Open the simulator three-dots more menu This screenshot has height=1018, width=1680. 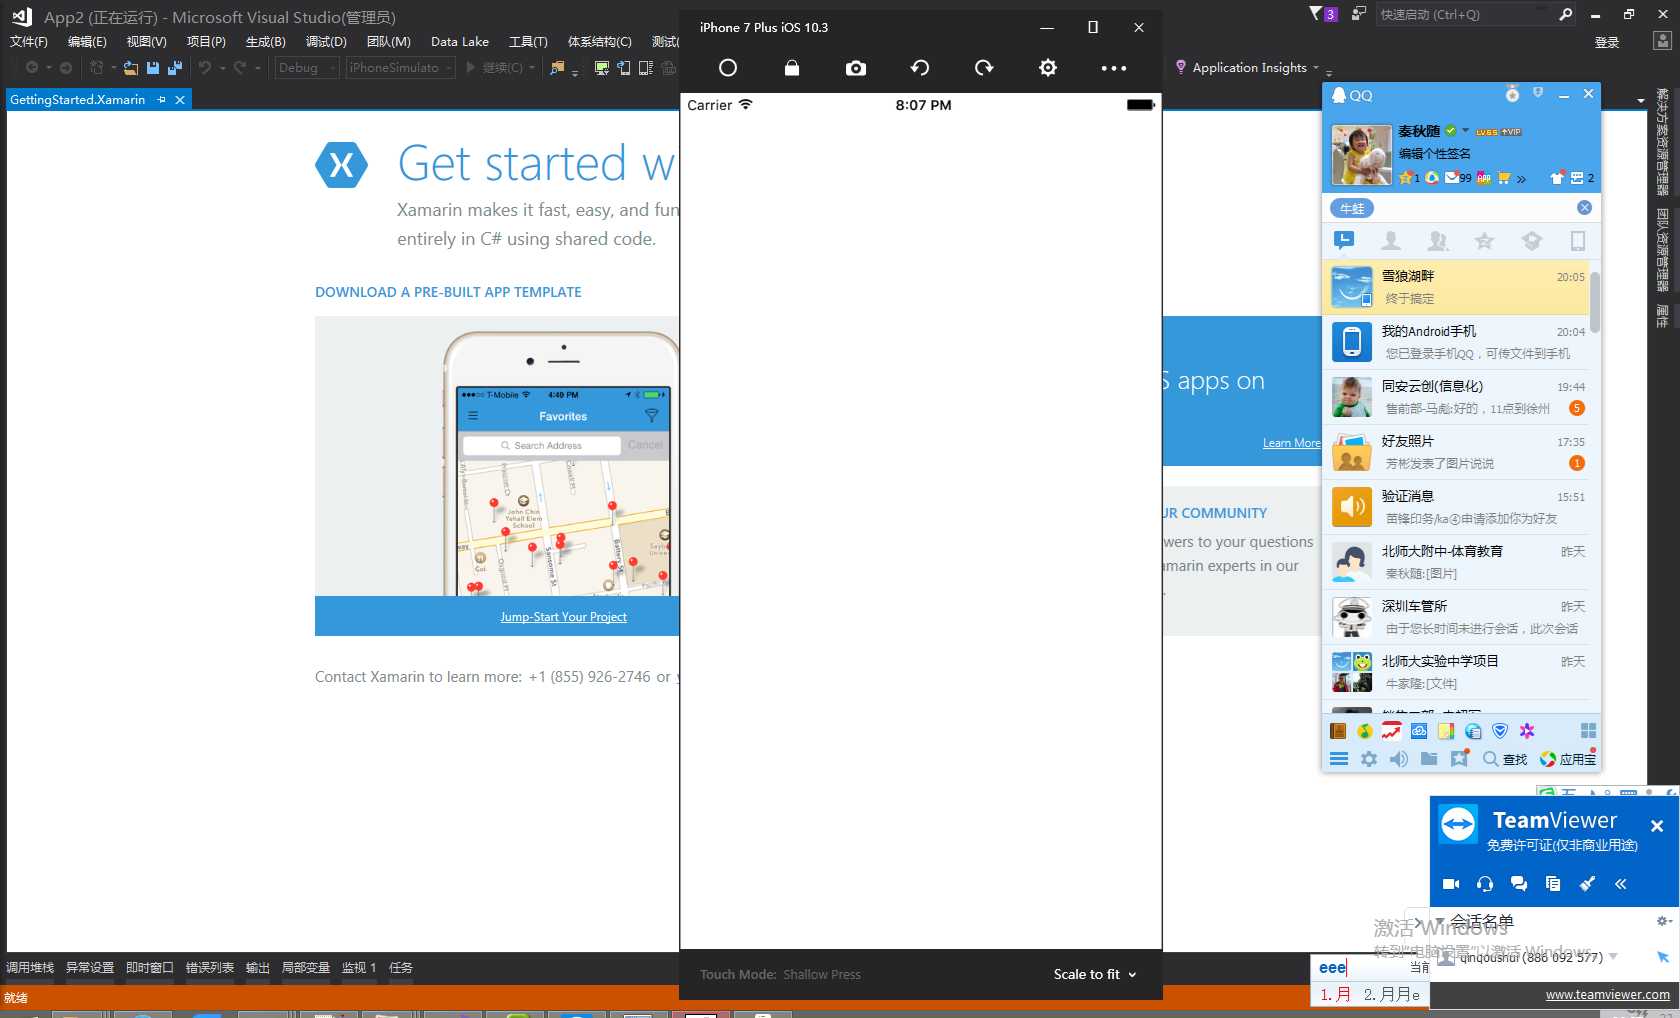1113,68
